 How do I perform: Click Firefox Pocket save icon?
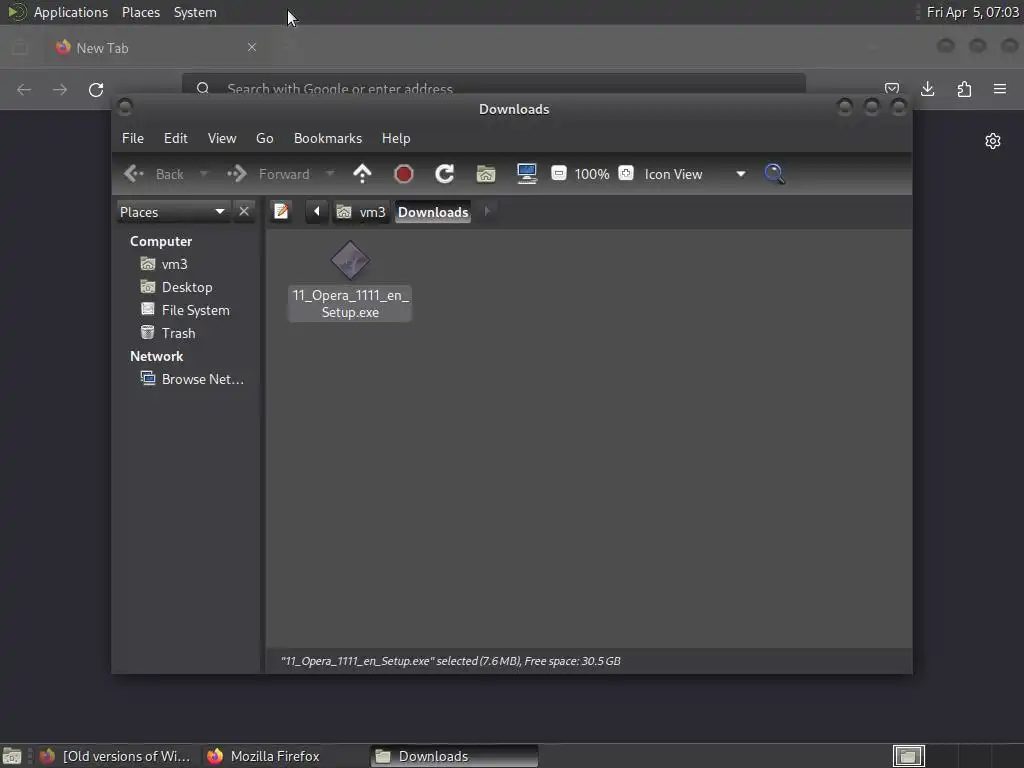pyautogui.click(x=892, y=88)
